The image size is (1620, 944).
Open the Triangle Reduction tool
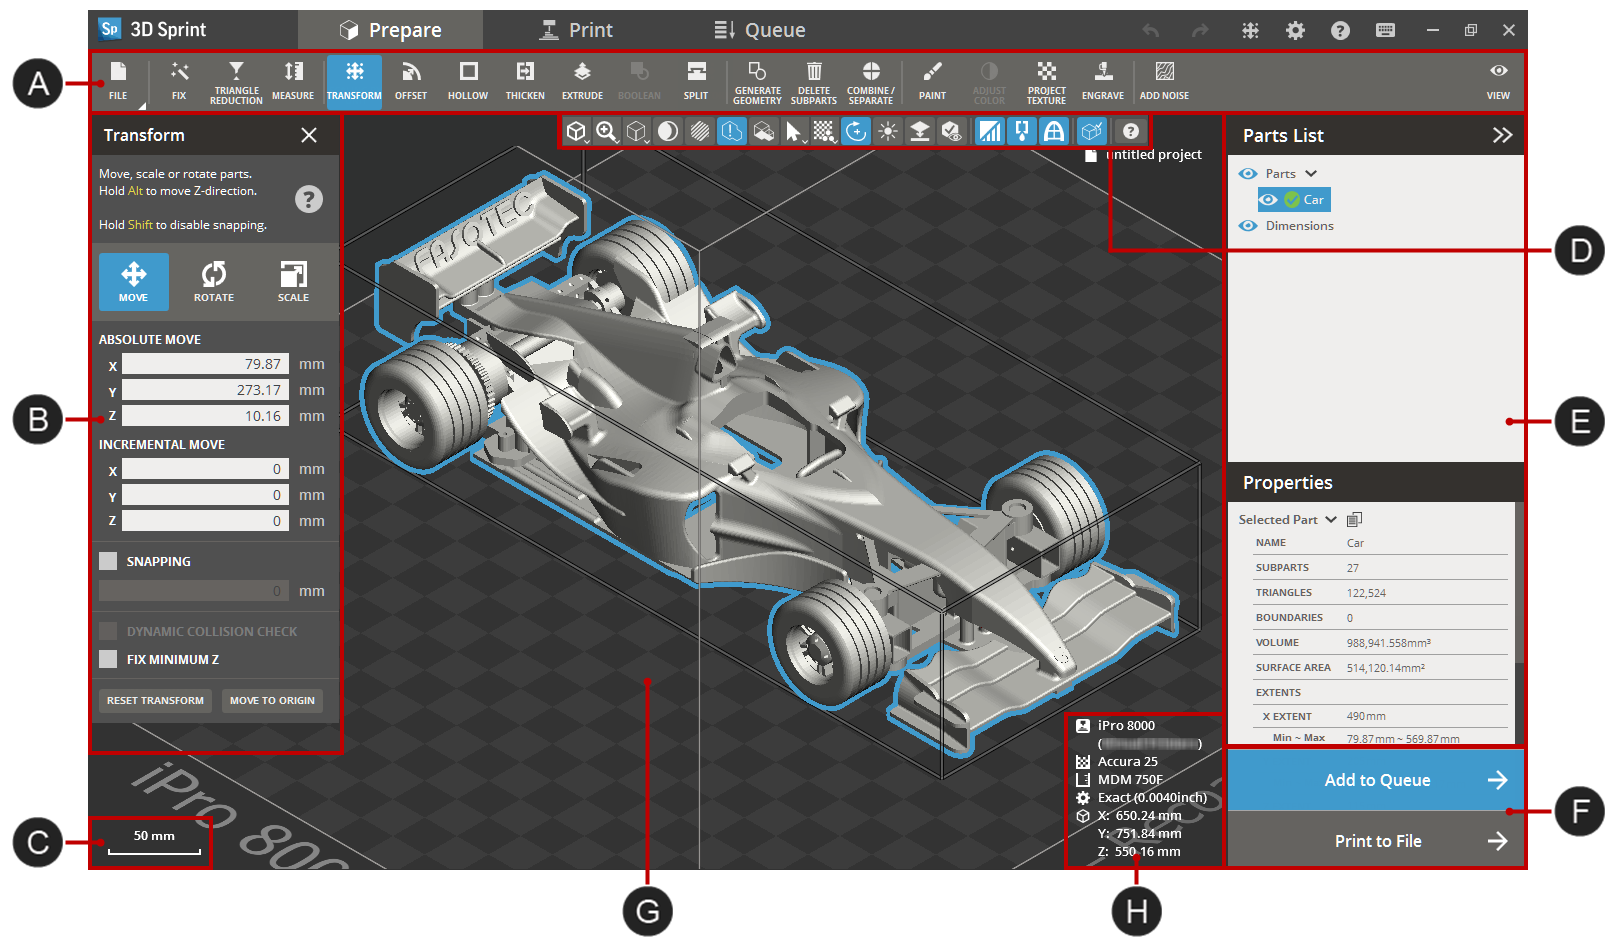[x=236, y=80]
